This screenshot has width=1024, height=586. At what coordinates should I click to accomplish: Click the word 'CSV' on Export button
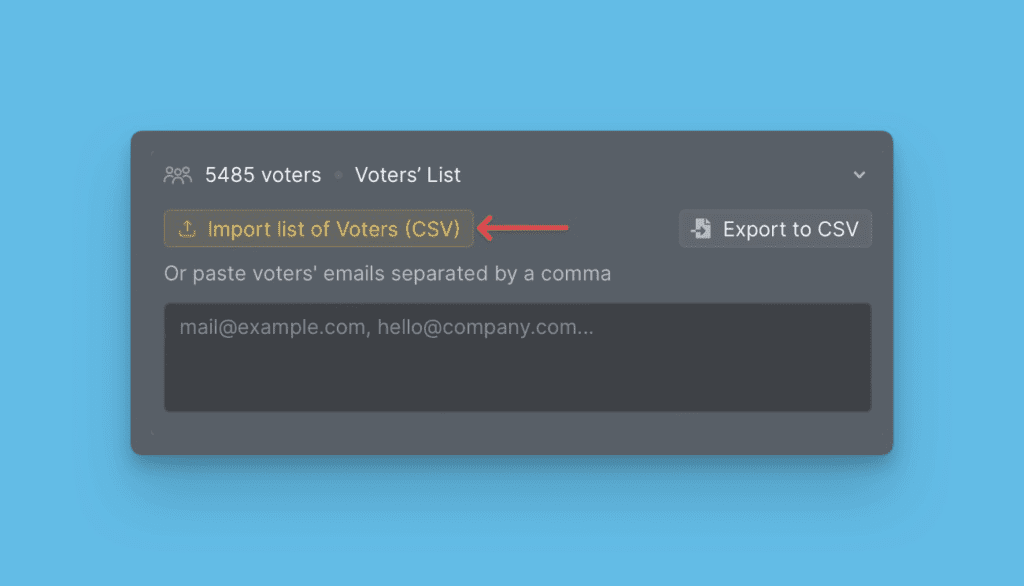pyautogui.click(x=838, y=229)
